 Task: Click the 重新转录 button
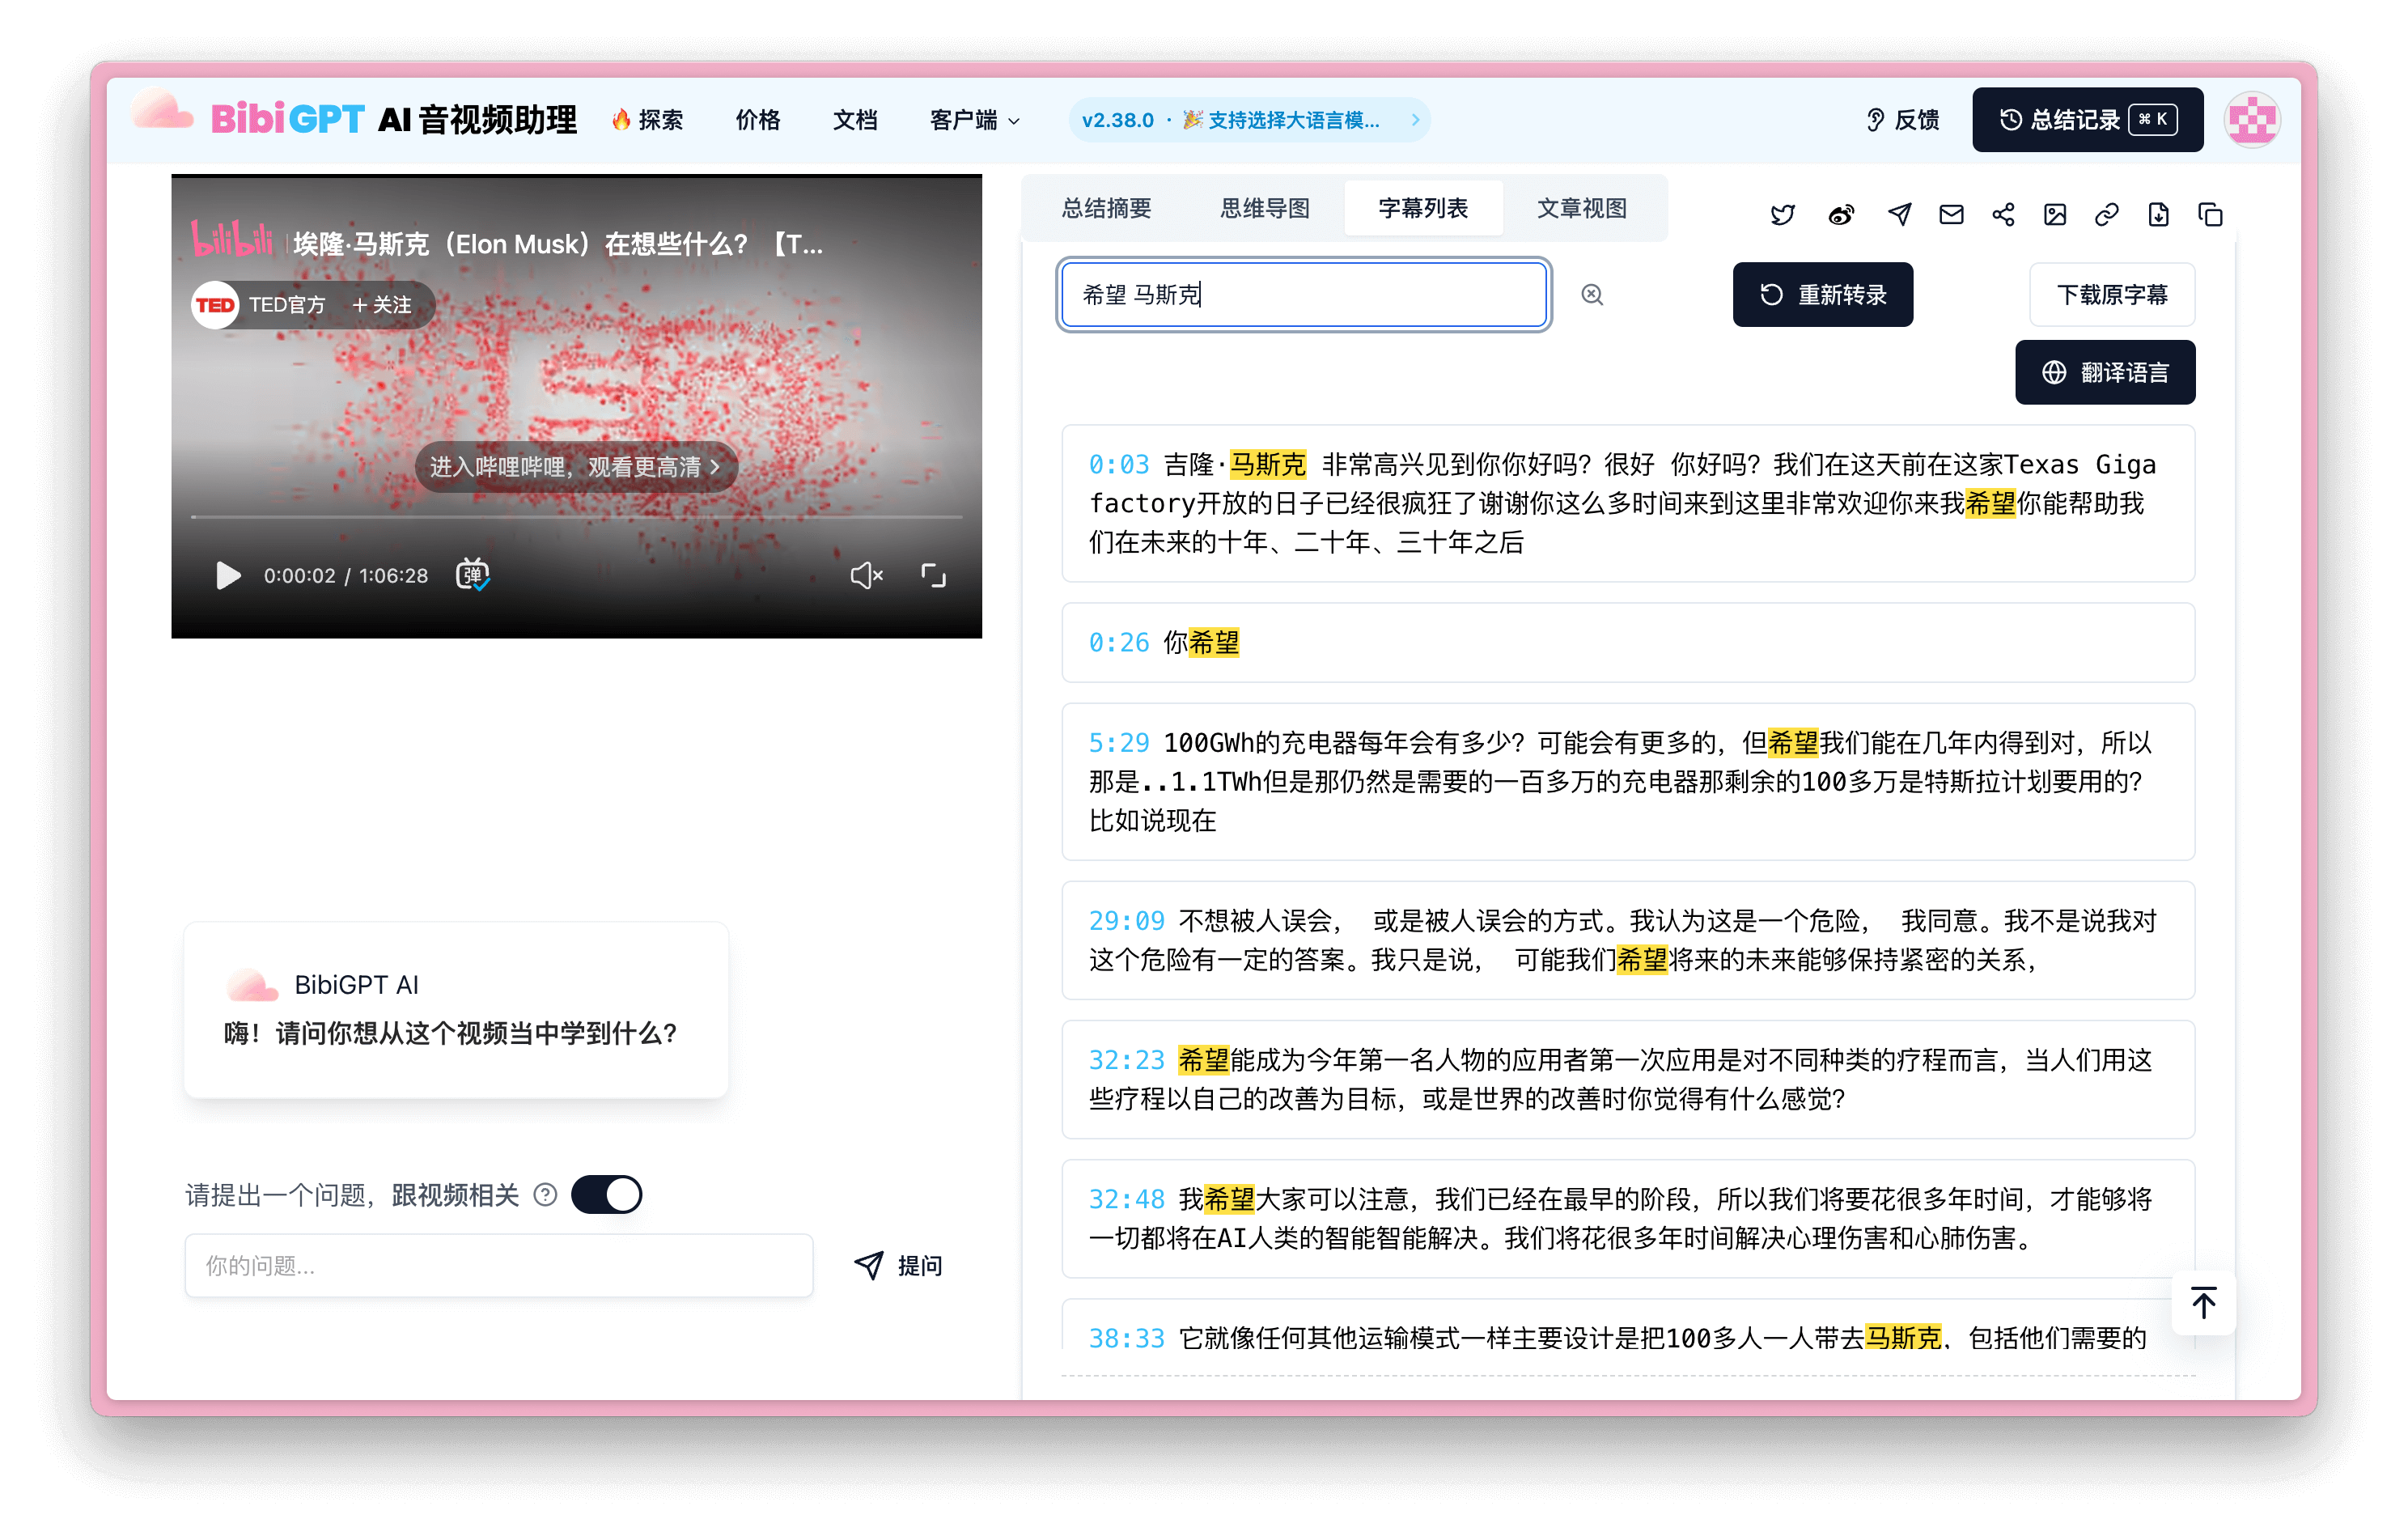click(1822, 294)
